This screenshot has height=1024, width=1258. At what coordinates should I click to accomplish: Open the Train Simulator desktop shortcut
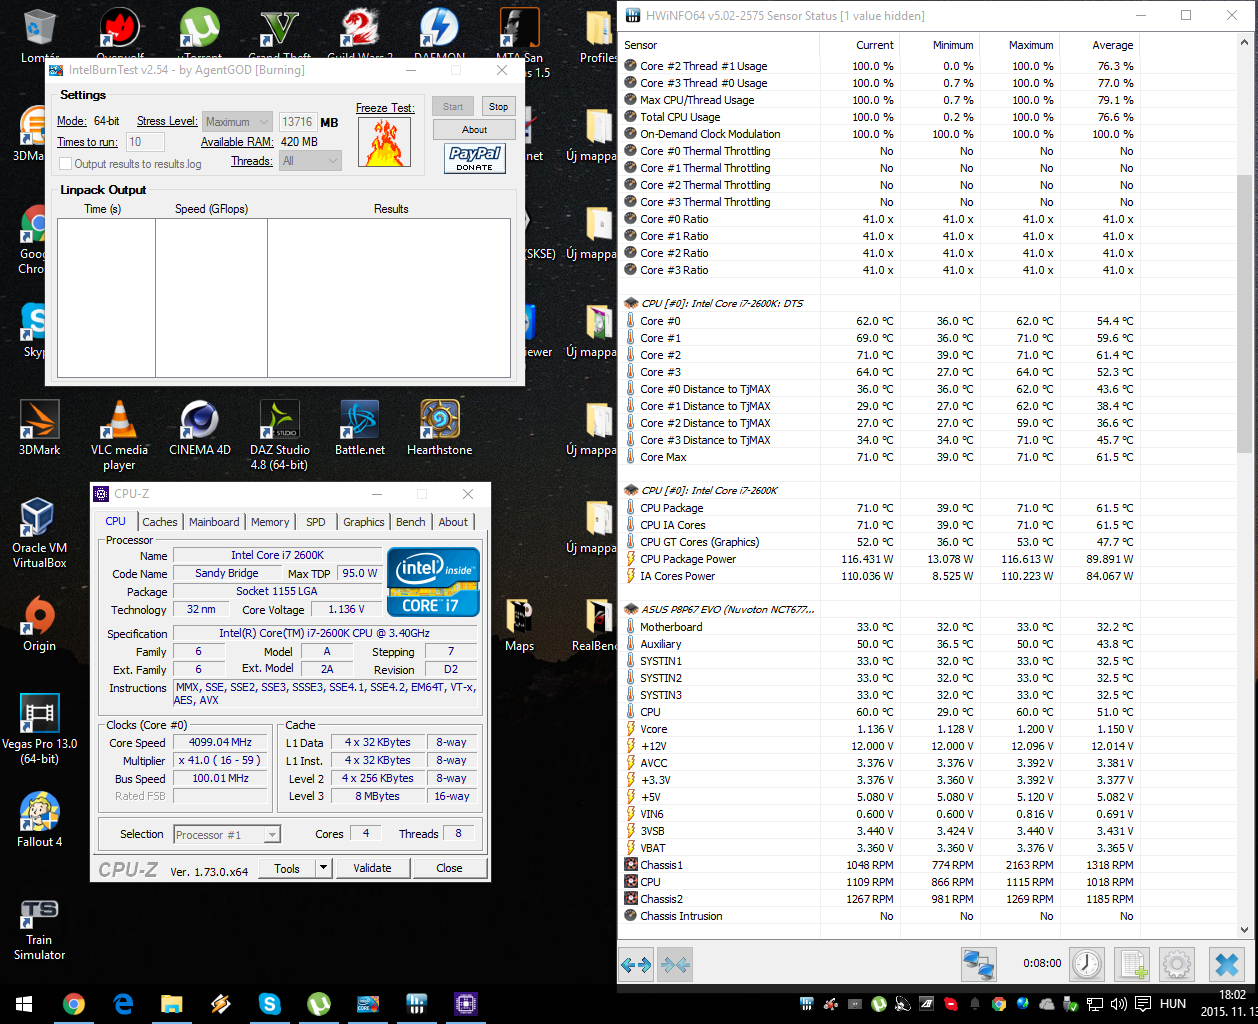coord(39,929)
